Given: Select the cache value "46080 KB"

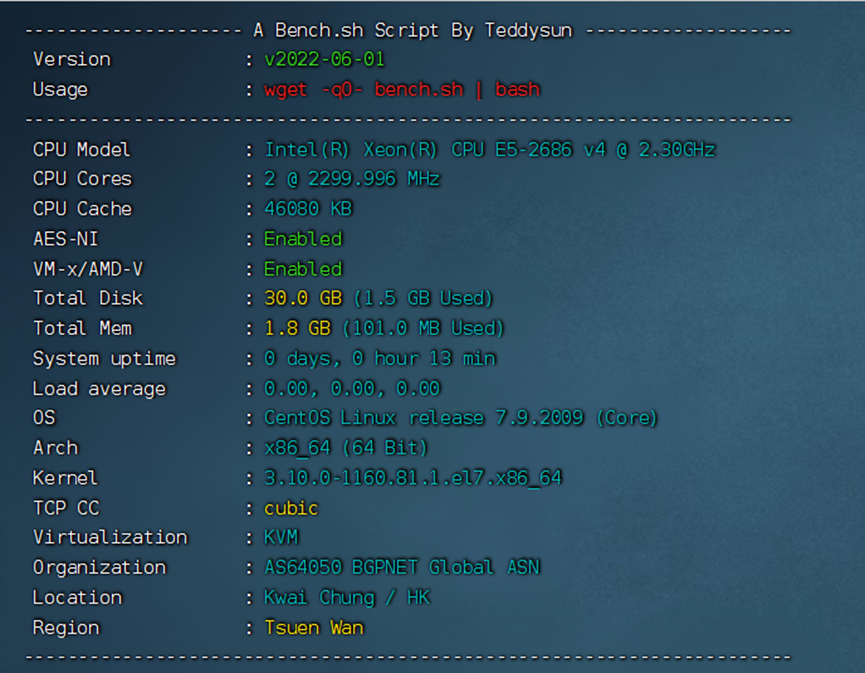Looking at the screenshot, I should click(308, 209).
